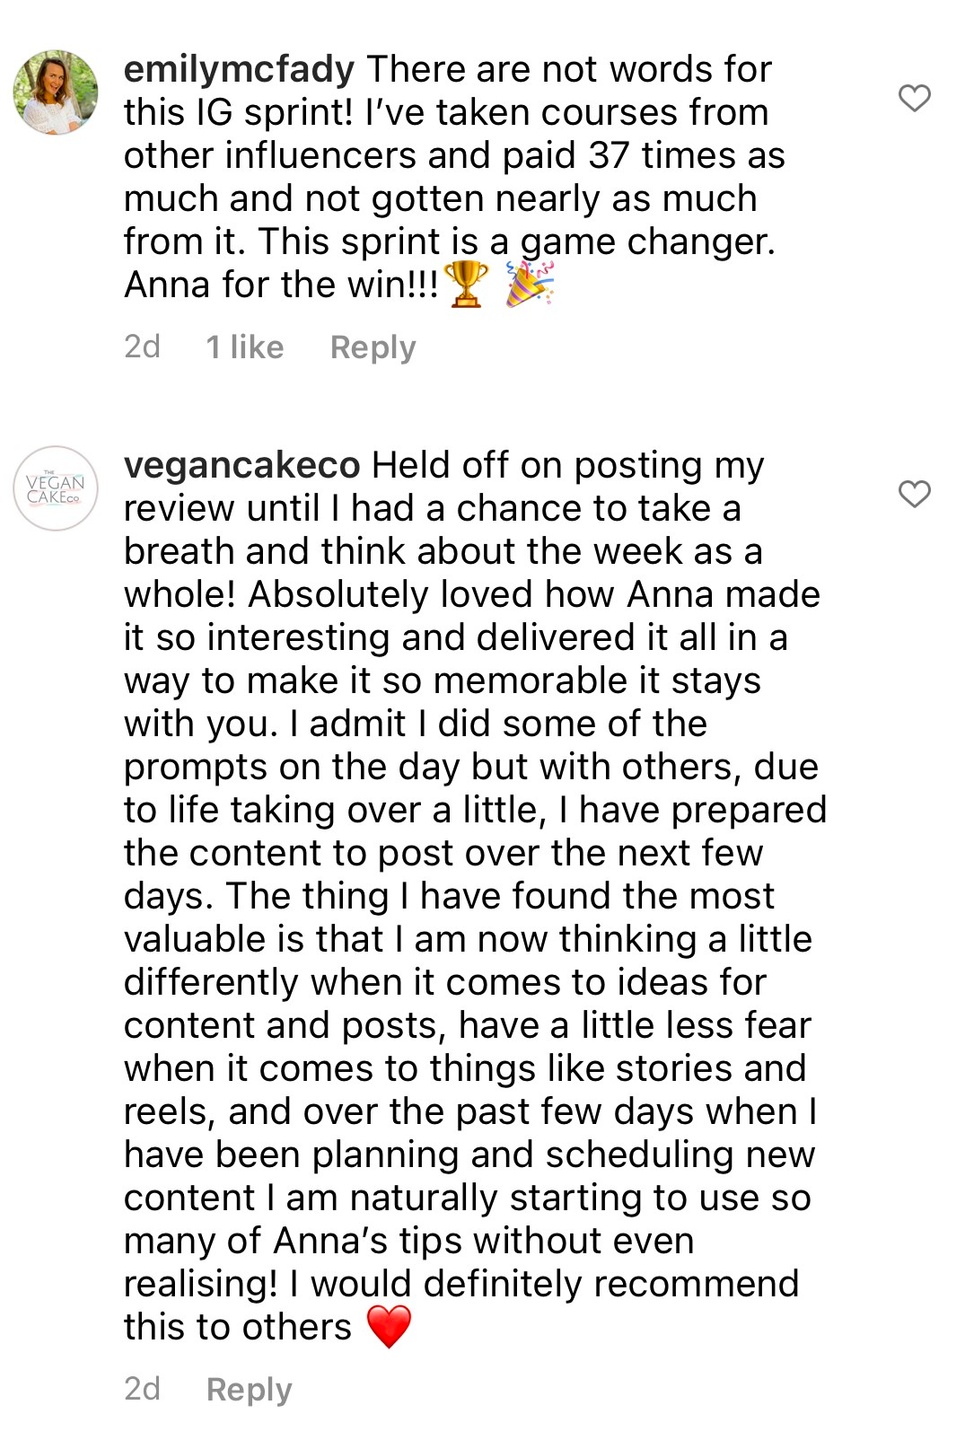Click the emilymcfady username

click(239, 70)
